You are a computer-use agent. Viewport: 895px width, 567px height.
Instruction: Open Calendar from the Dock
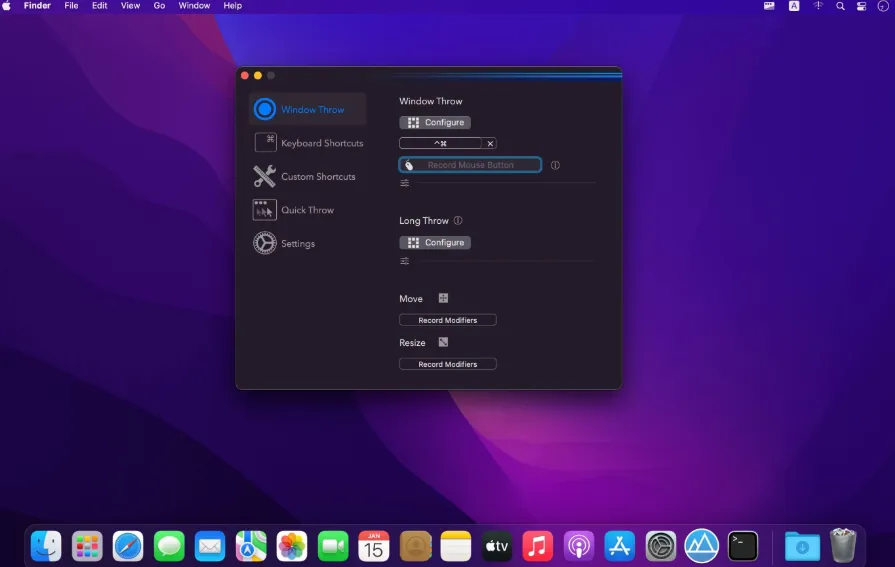pyautogui.click(x=374, y=546)
